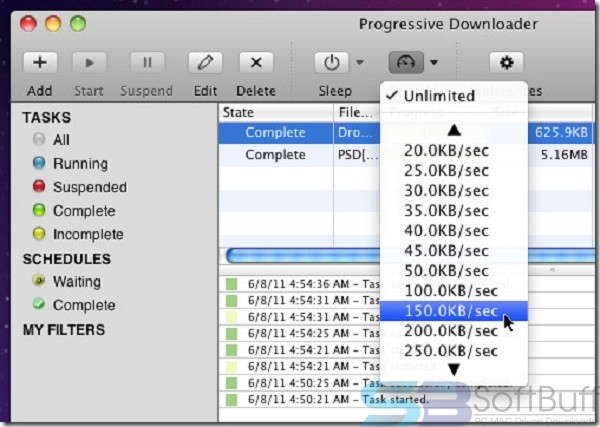This screenshot has width=600, height=427.
Task: Choose 45.0KB/sec speed limit
Action: 454,251
